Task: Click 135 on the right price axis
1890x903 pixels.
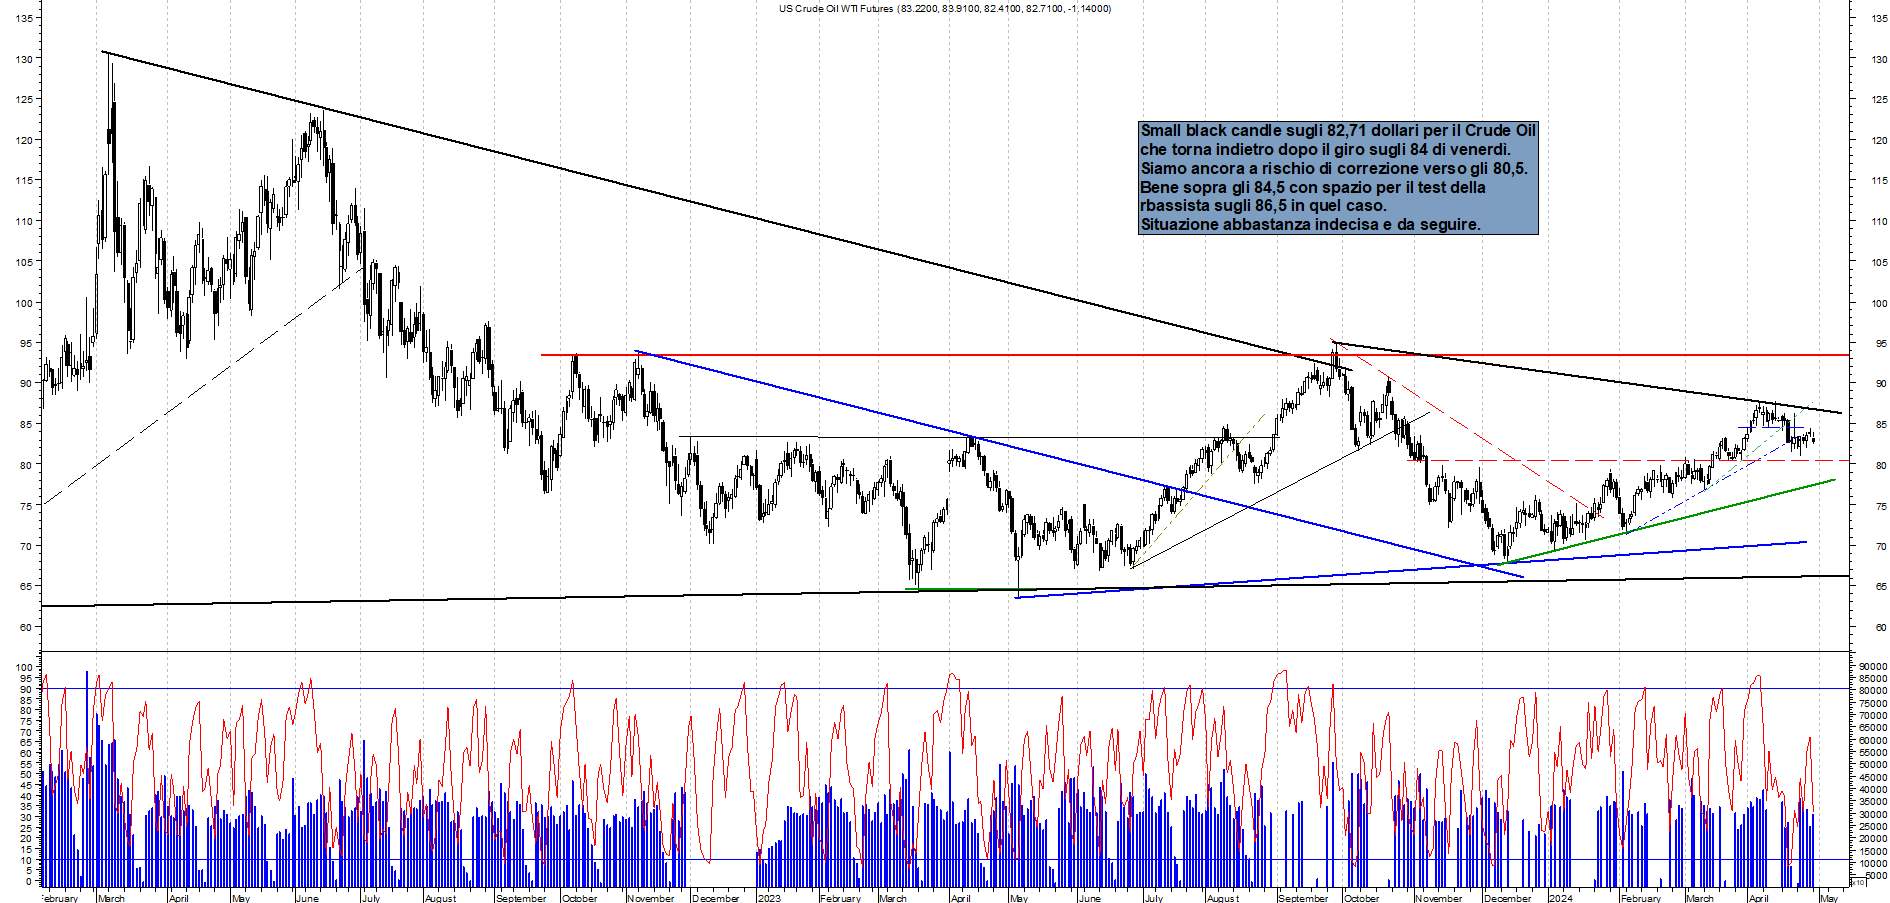Action: (1880, 18)
